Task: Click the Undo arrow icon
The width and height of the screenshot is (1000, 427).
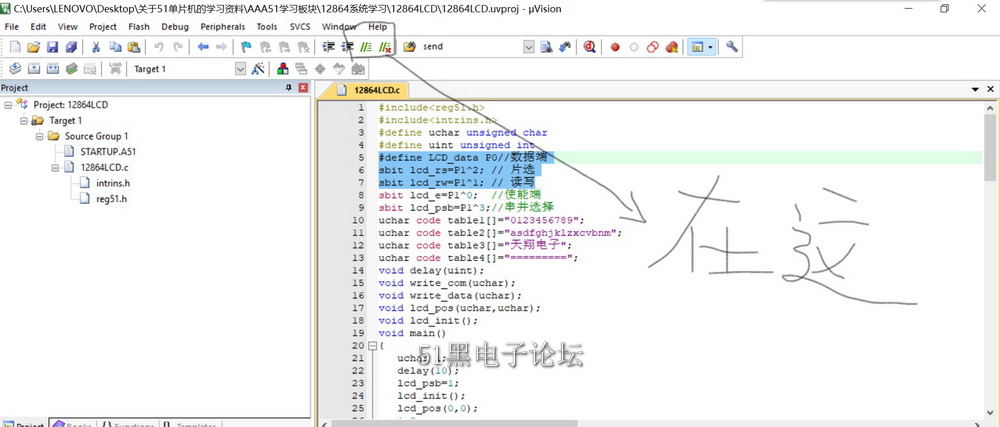Action: pos(159,47)
